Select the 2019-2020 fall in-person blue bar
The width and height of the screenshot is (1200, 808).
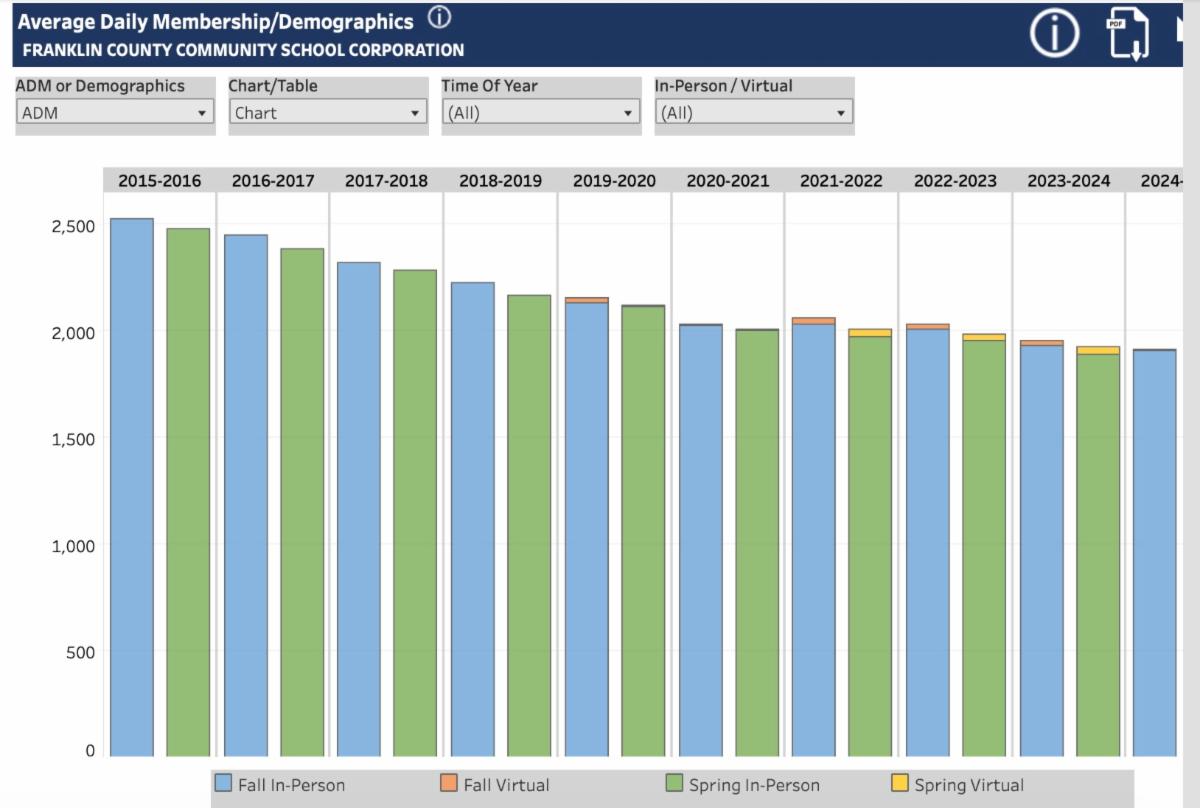586,529
